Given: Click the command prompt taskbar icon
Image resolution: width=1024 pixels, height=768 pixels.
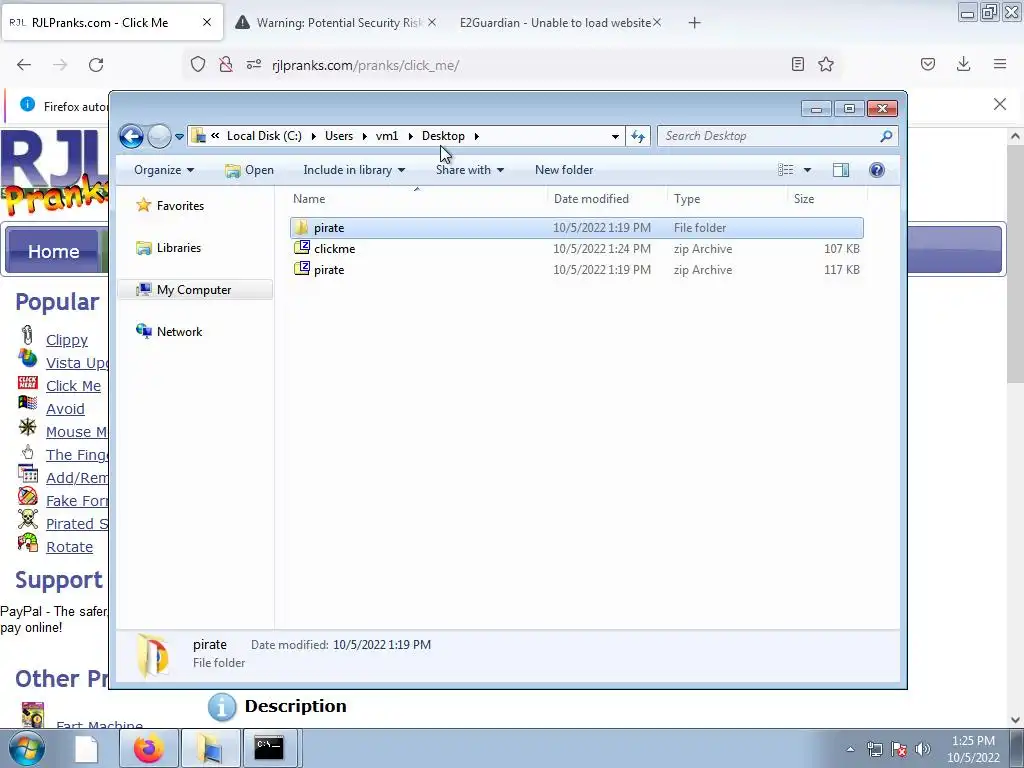Looking at the screenshot, I should [x=269, y=748].
